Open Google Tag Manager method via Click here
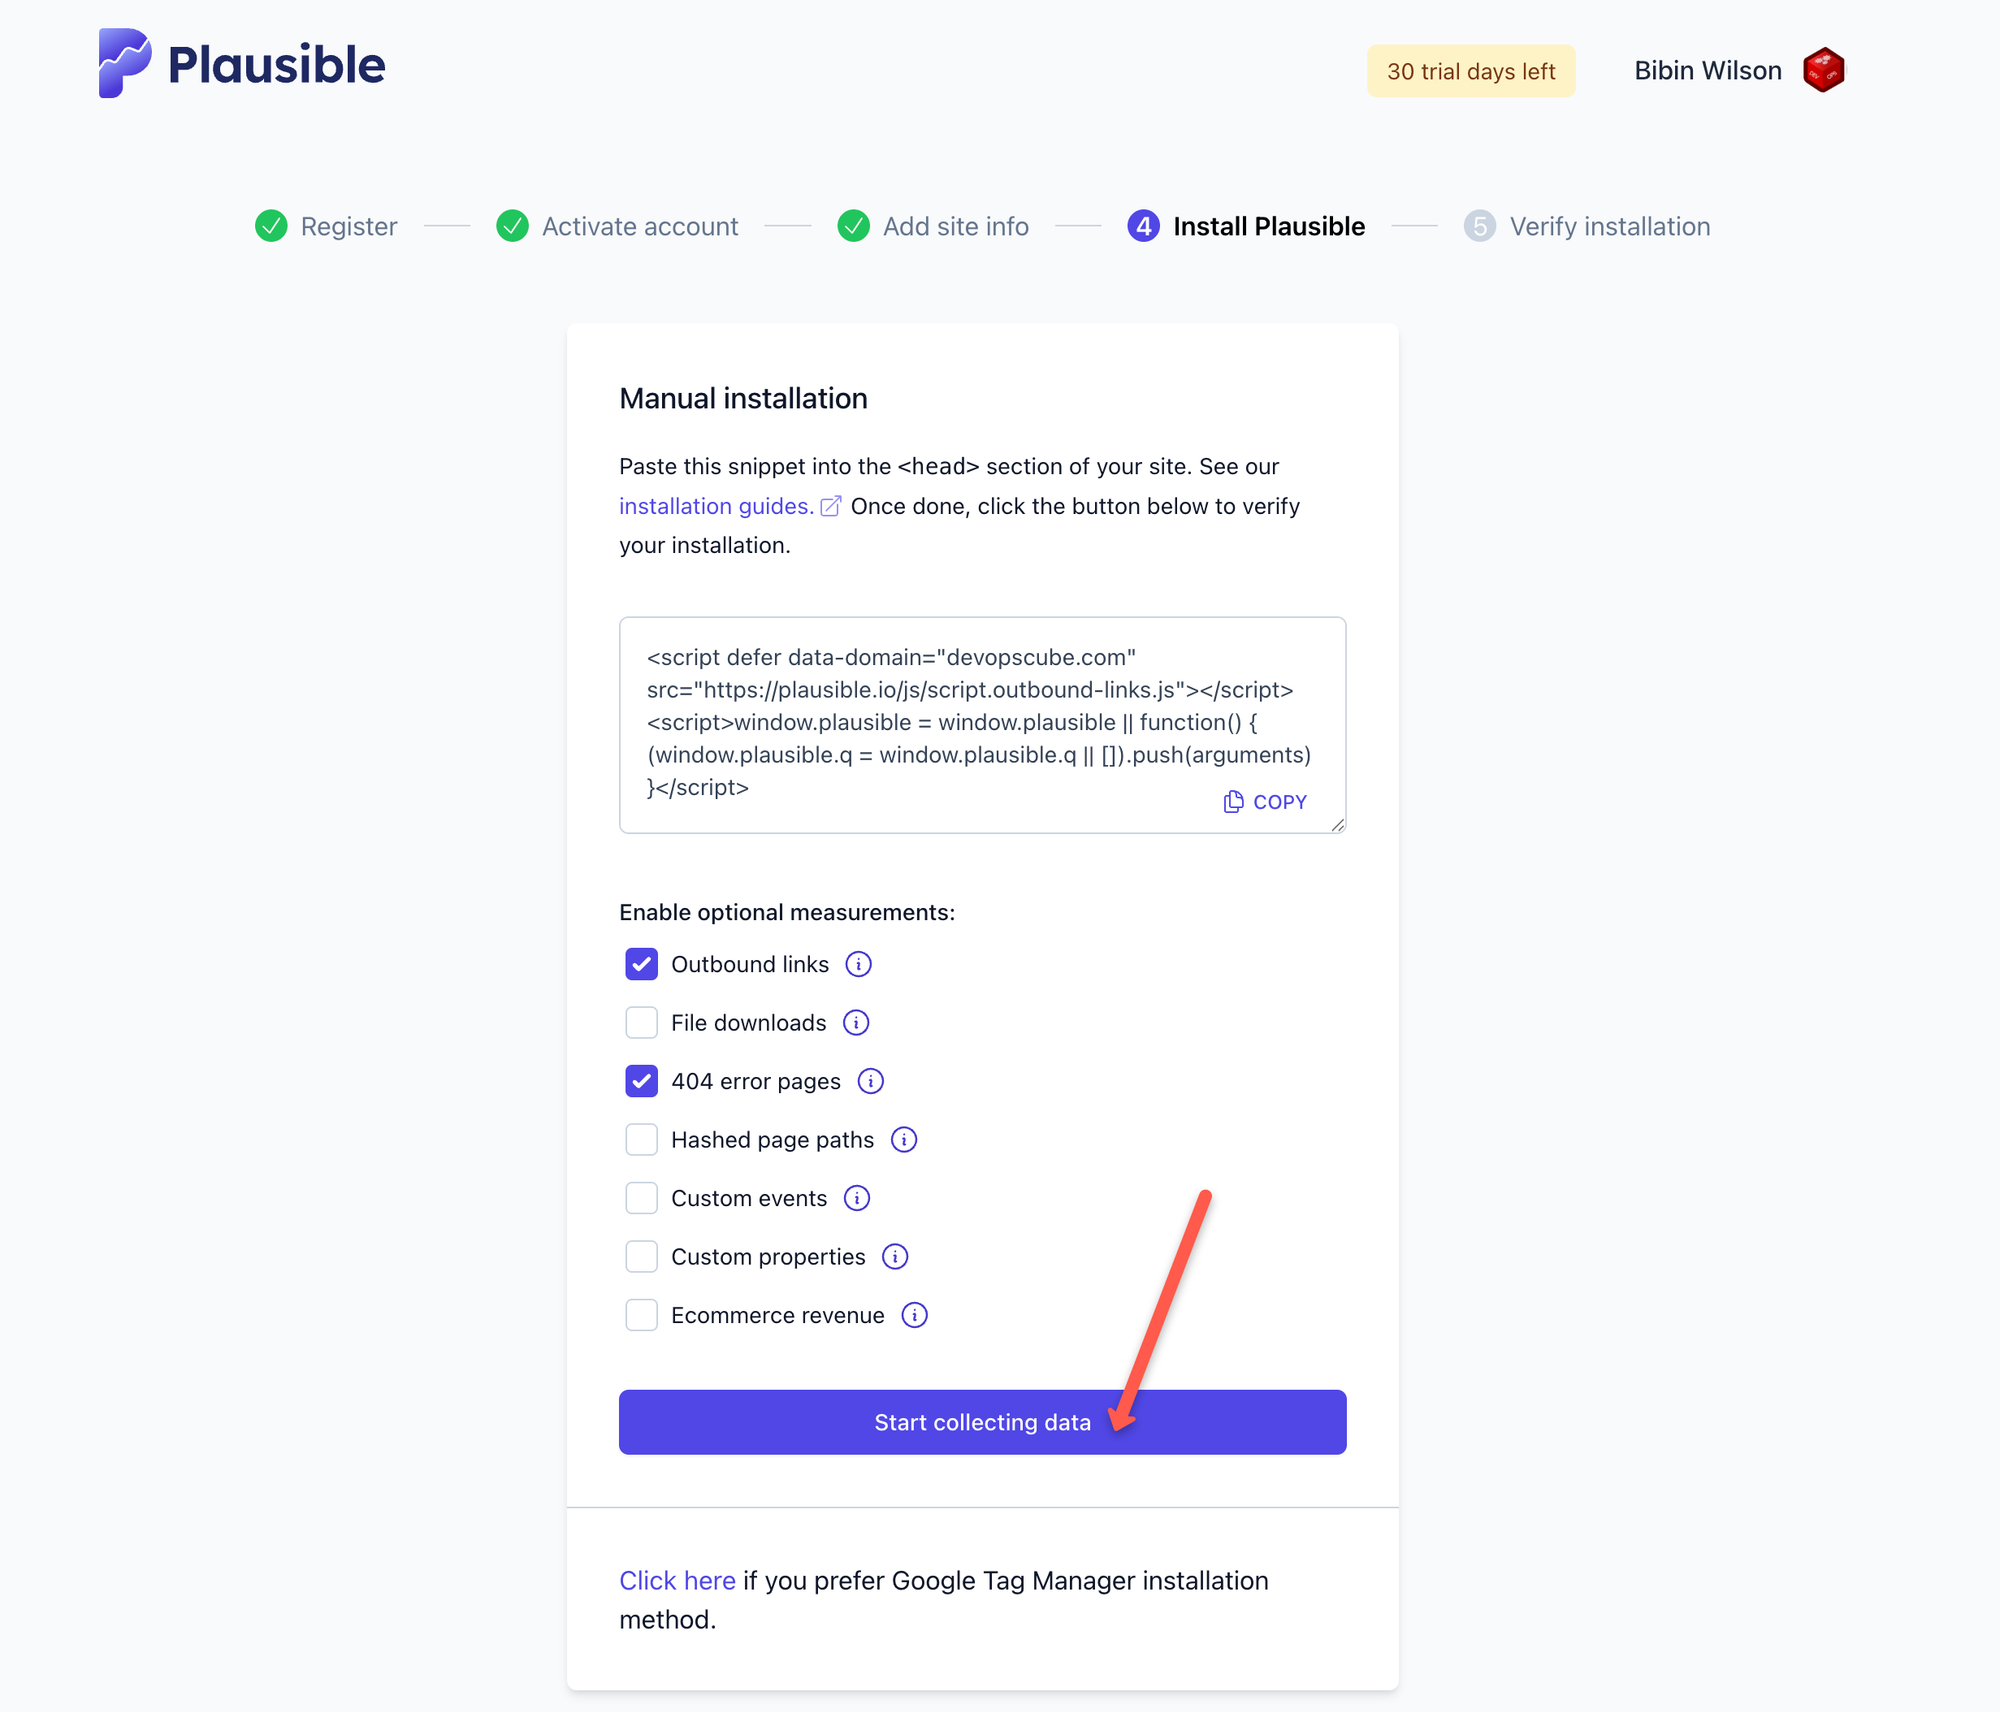The height and width of the screenshot is (1712, 2000). (x=677, y=1580)
